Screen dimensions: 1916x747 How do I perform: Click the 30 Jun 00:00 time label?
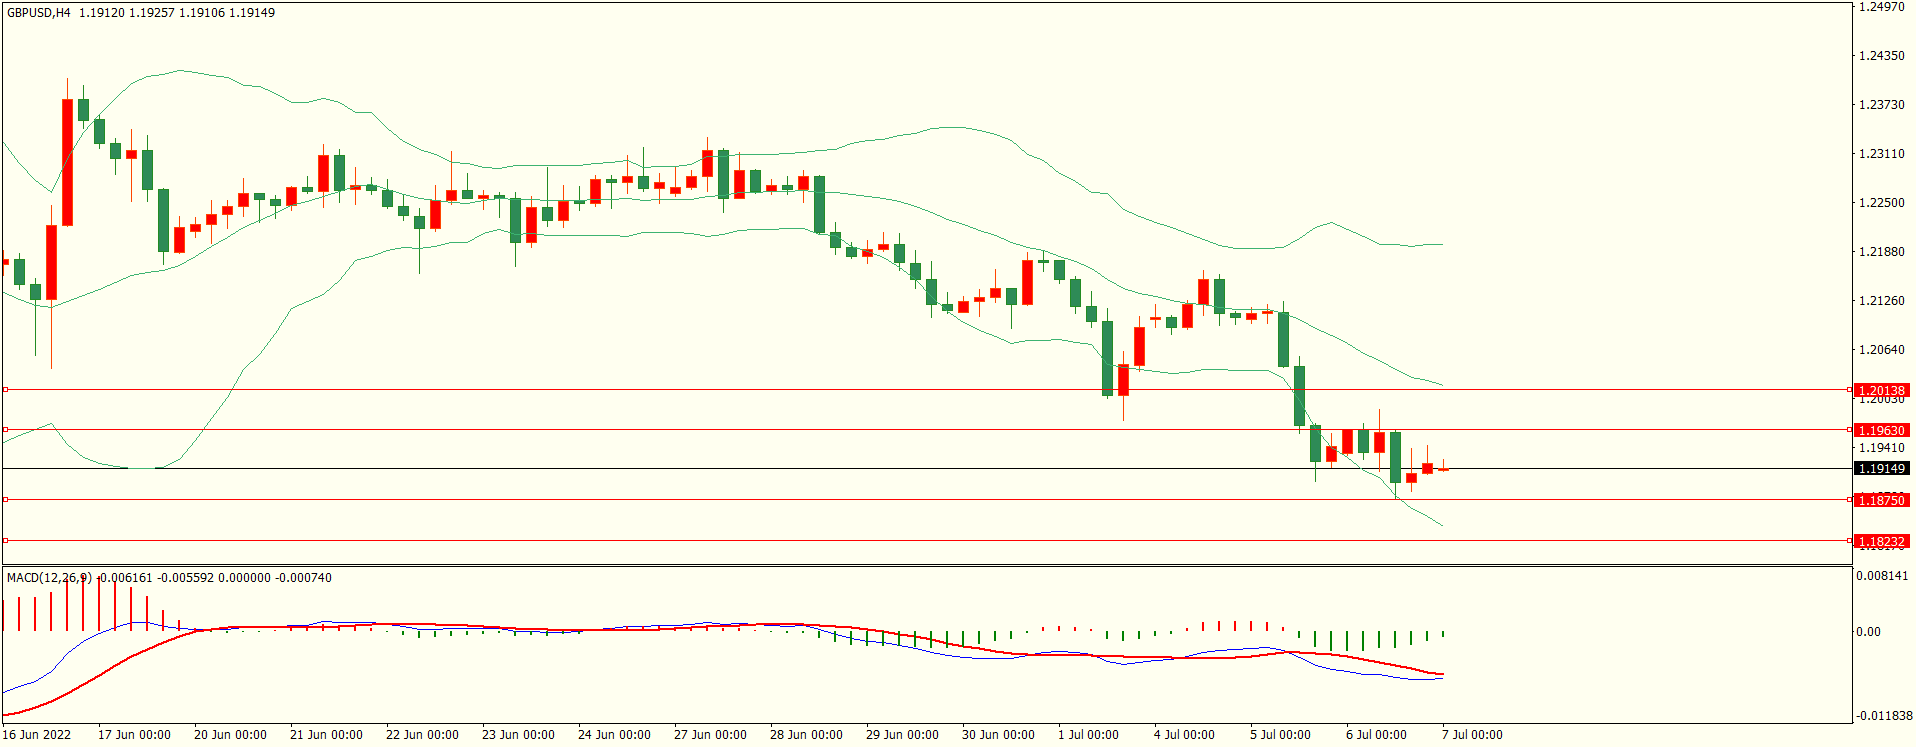coord(998,734)
